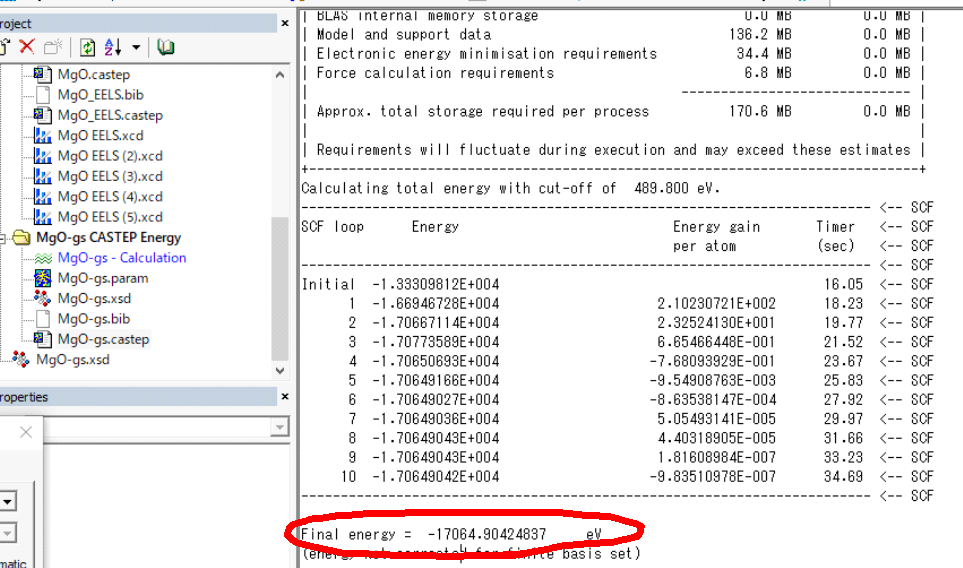Click the yellow folder icon of MgO-gs CASTEP Energy

pyautogui.click(x=21, y=237)
